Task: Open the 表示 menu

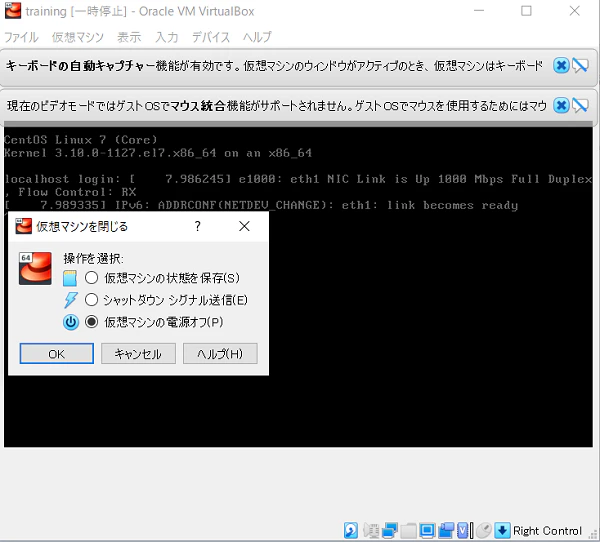Action: [x=129, y=37]
